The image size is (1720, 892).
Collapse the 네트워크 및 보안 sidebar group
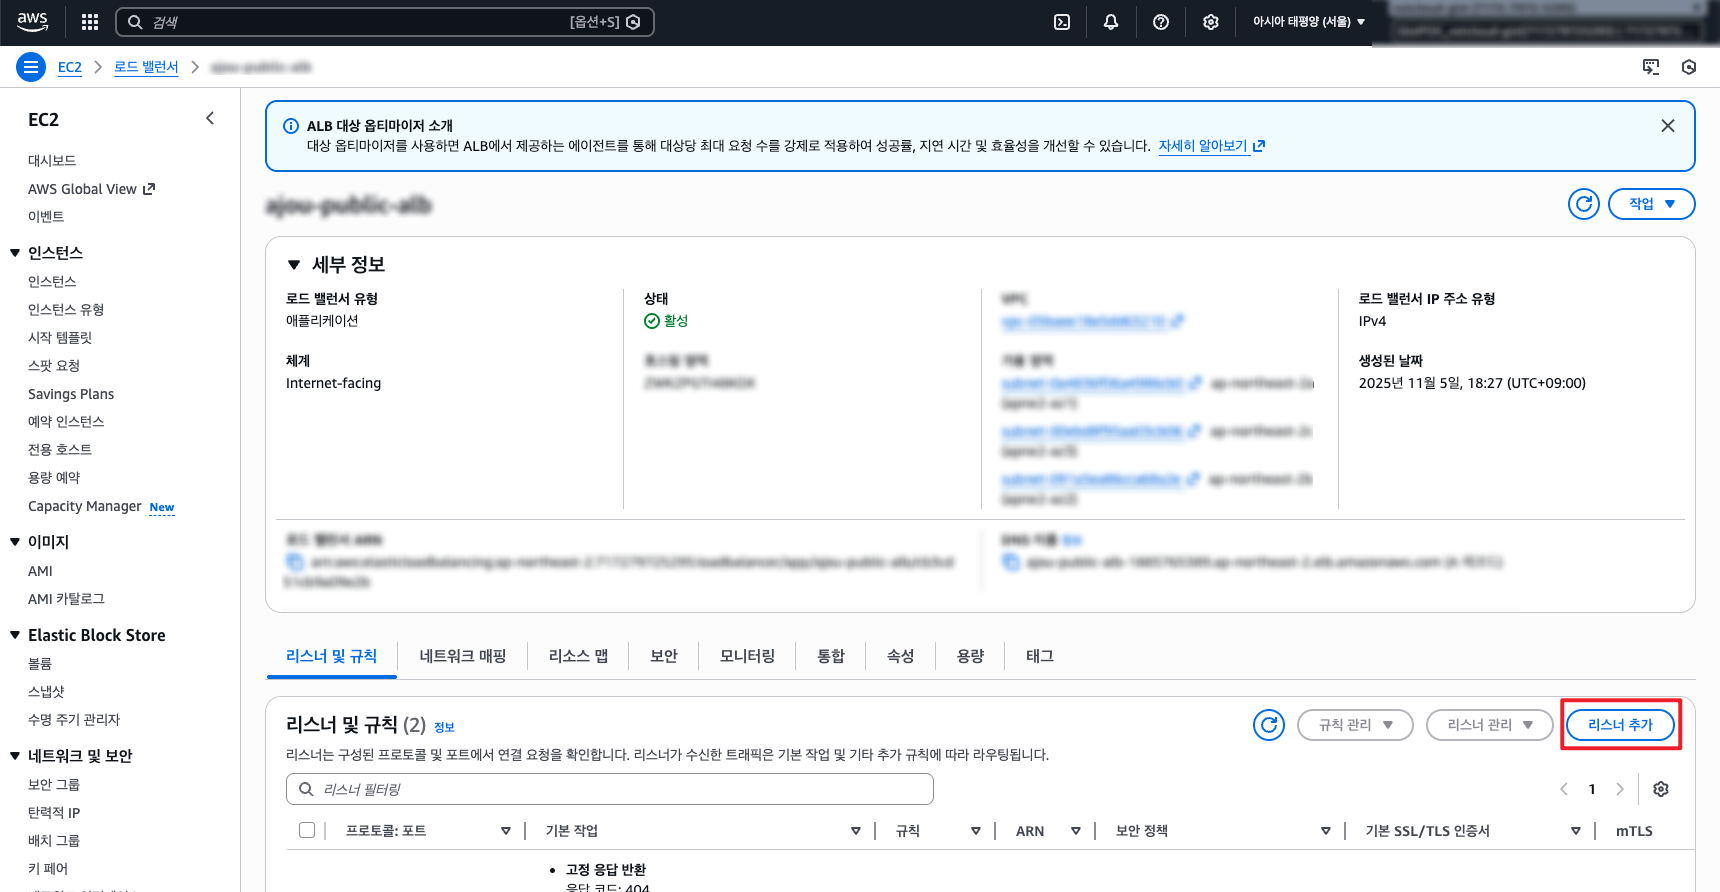click(15, 756)
